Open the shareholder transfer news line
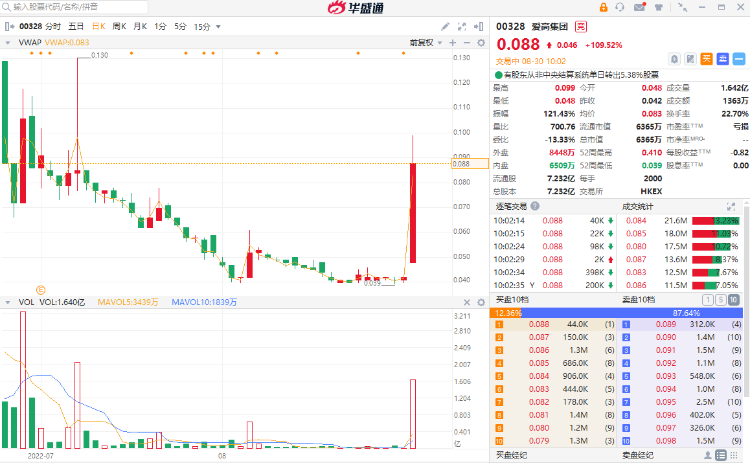 pos(576,75)
